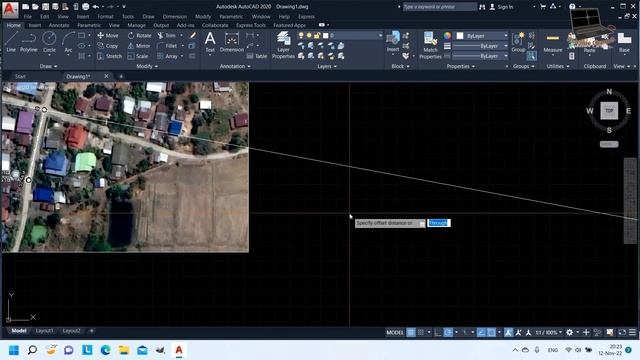The width and height of the screenshot is (640, 360).
Task: Open Layer Properties manager
Action: click(x=283, y=45)
